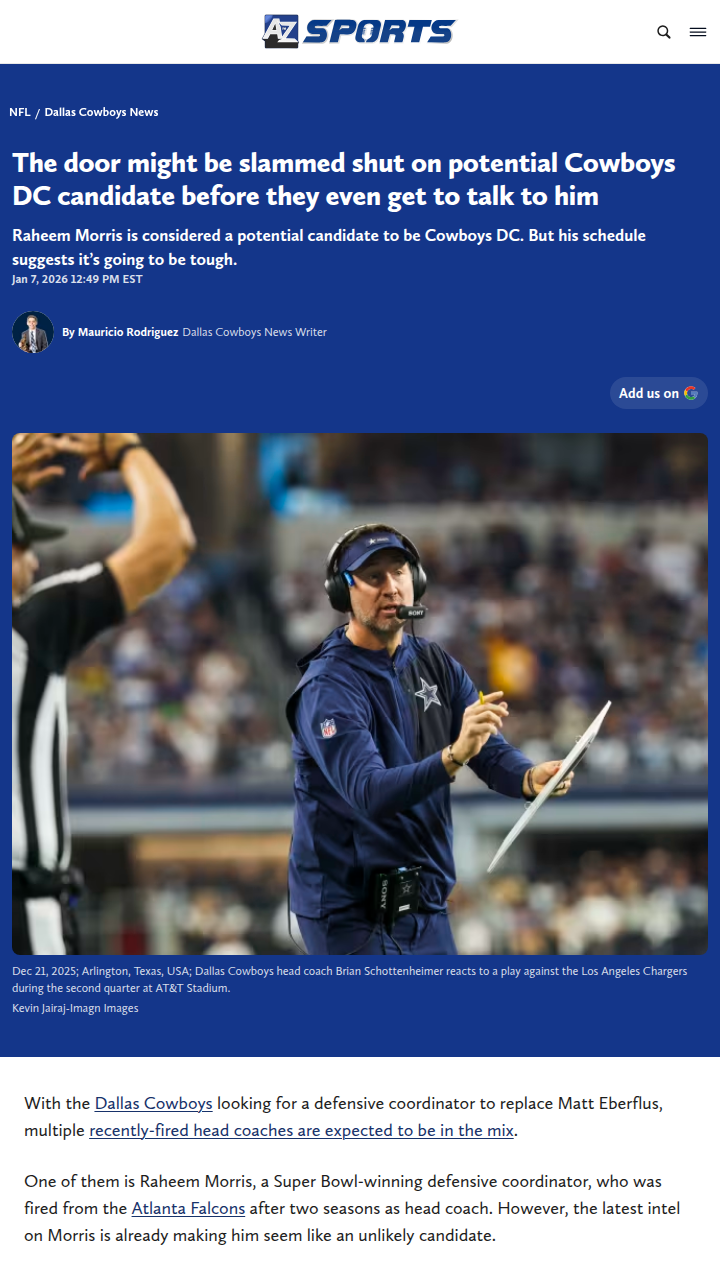This screenshot has width=720, height=1280.
Task: Click the Raheem Morris subheading text
Action: pos(329,247)
